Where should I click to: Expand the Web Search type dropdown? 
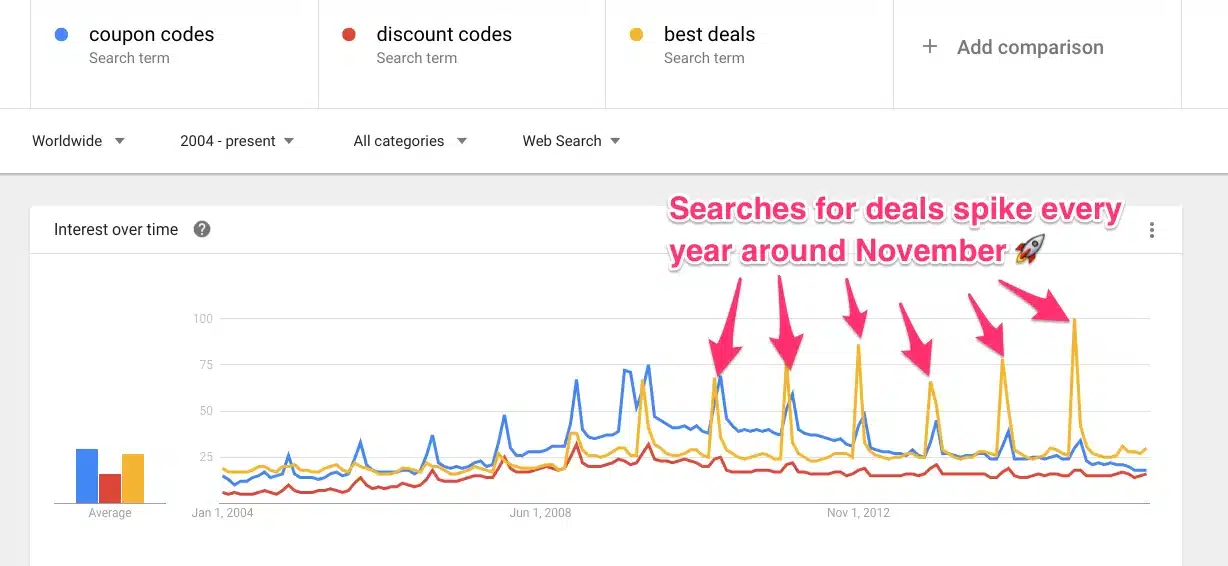(571, 141)
